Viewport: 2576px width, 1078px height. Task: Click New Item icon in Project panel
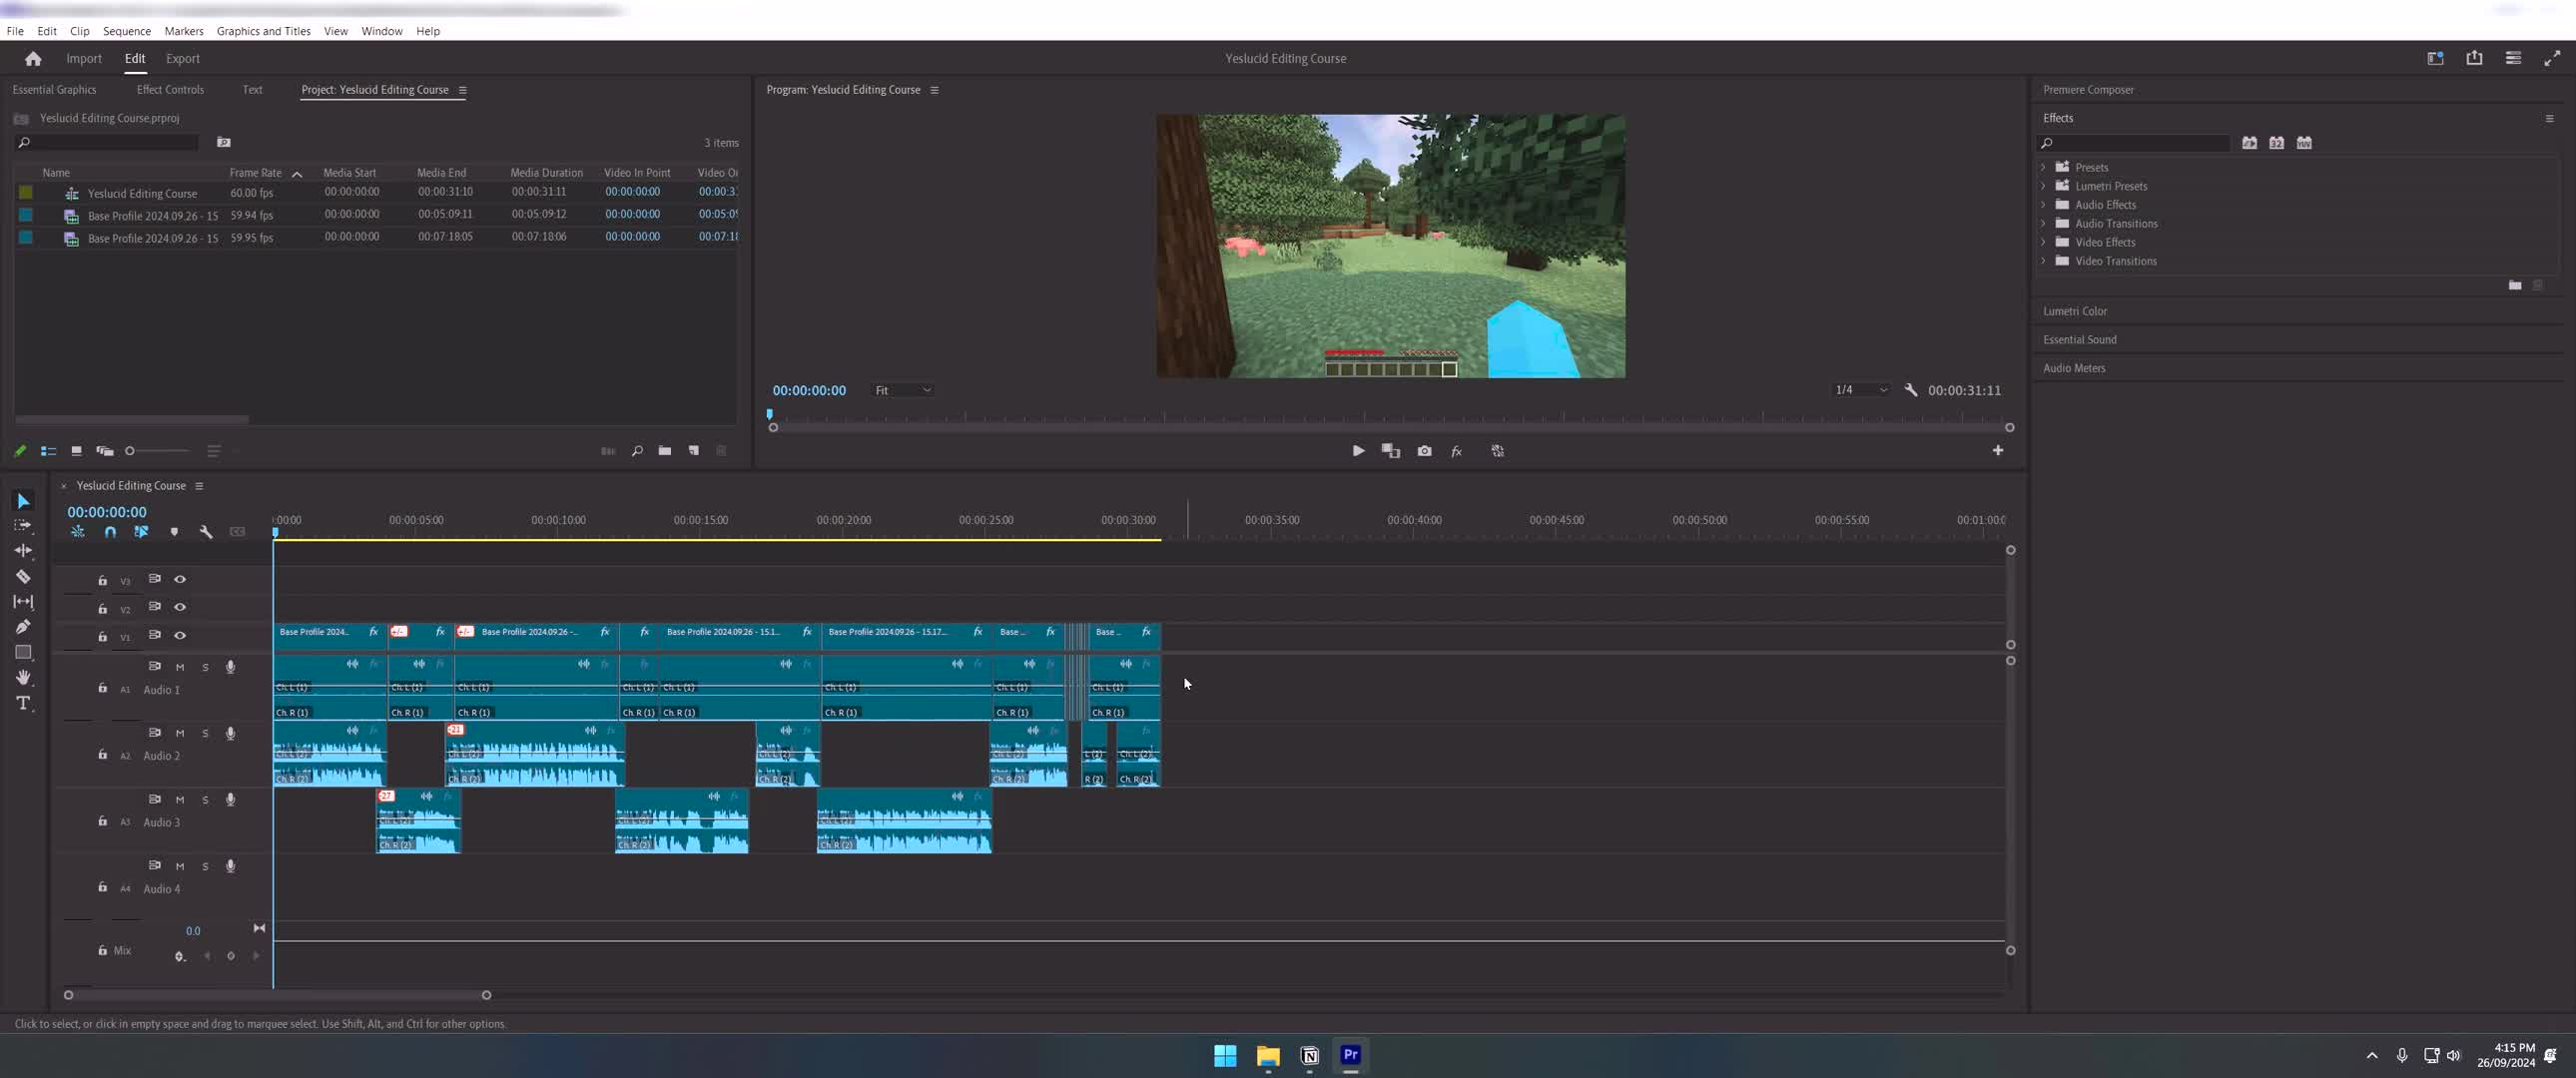693,451
